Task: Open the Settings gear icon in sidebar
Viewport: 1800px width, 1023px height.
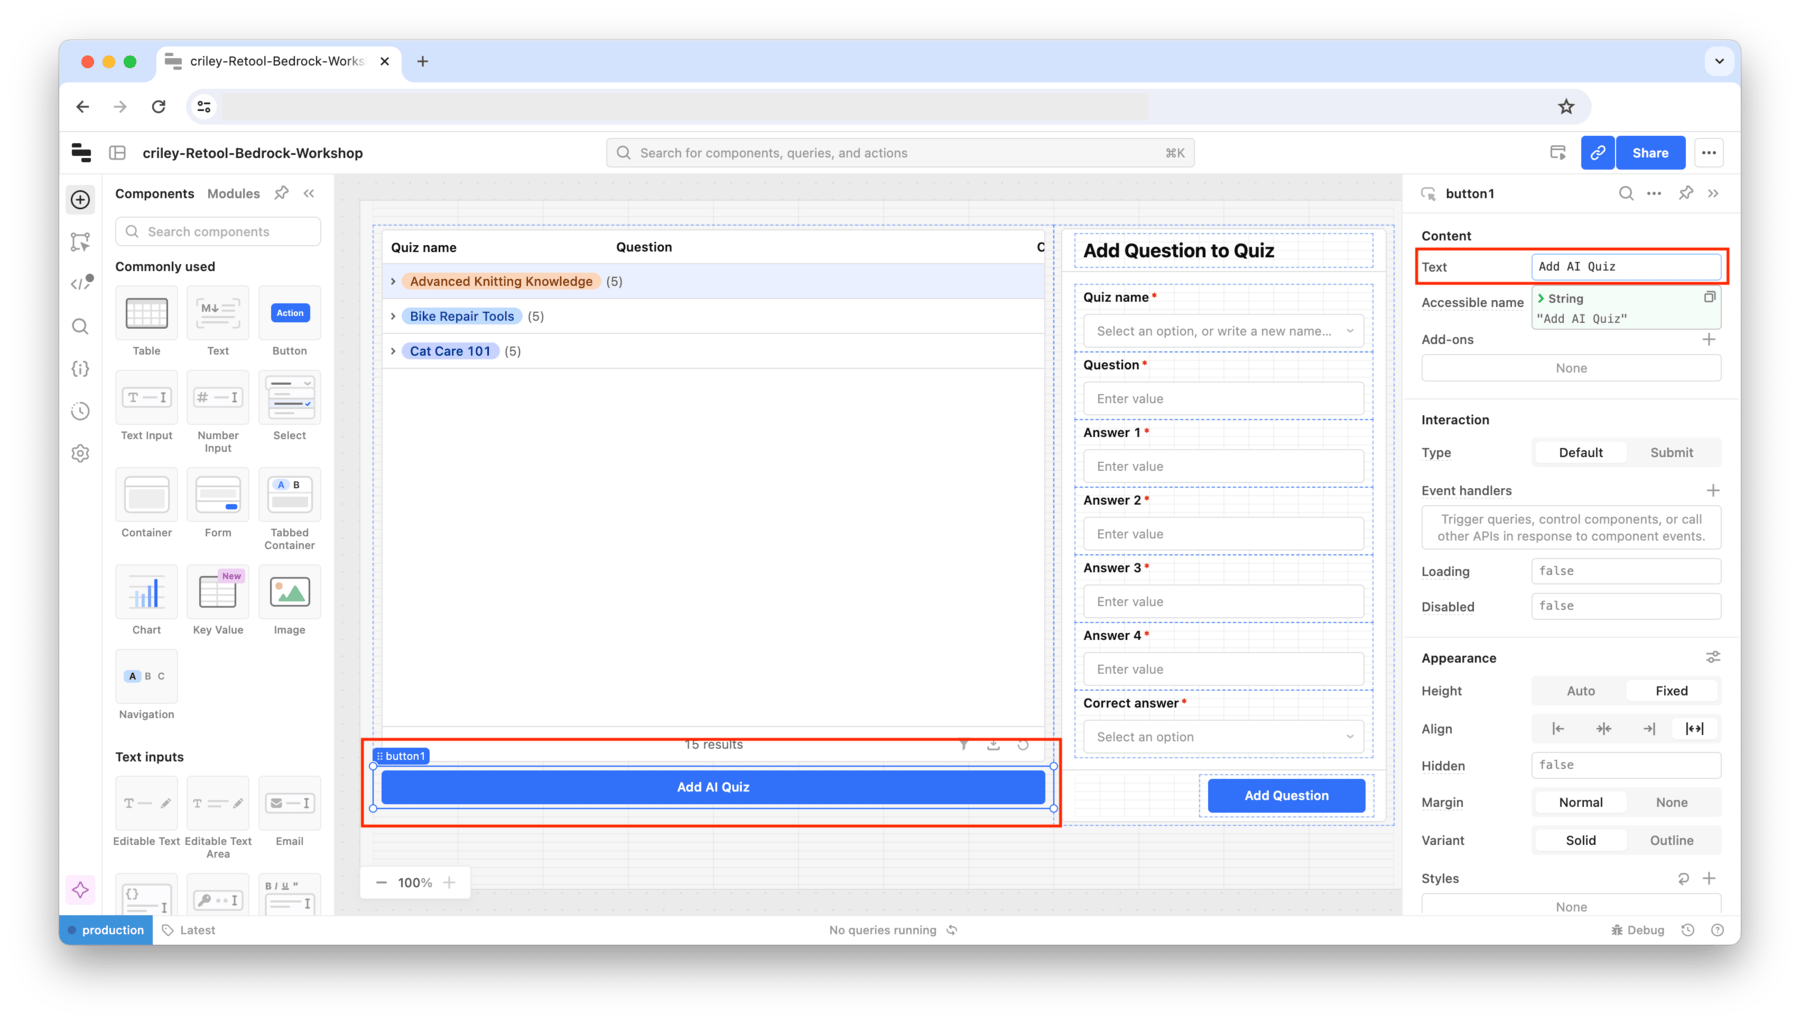Action: [x=81, y=454]
